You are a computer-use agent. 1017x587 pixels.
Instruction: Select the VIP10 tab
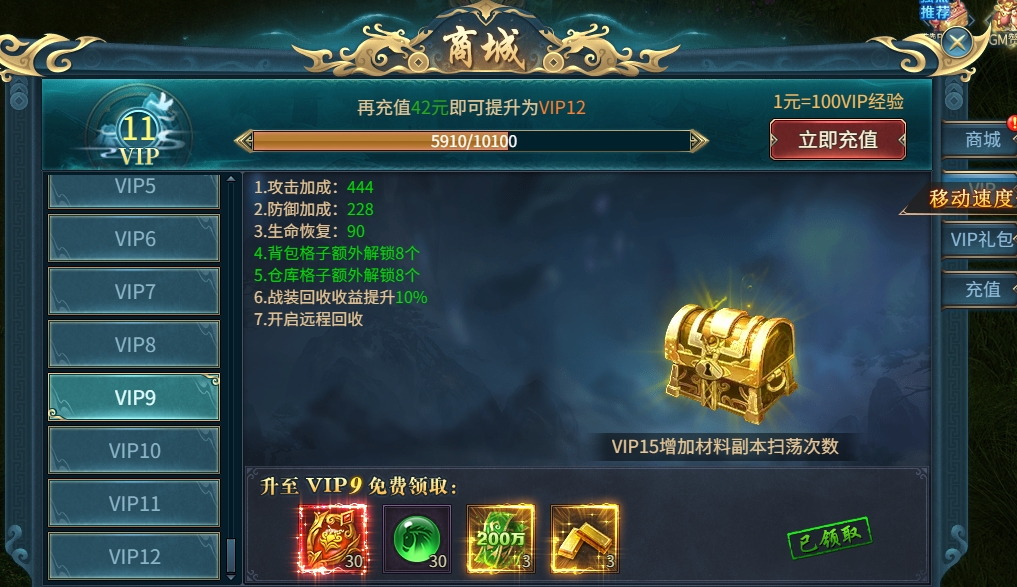click(x=134, y=450)
